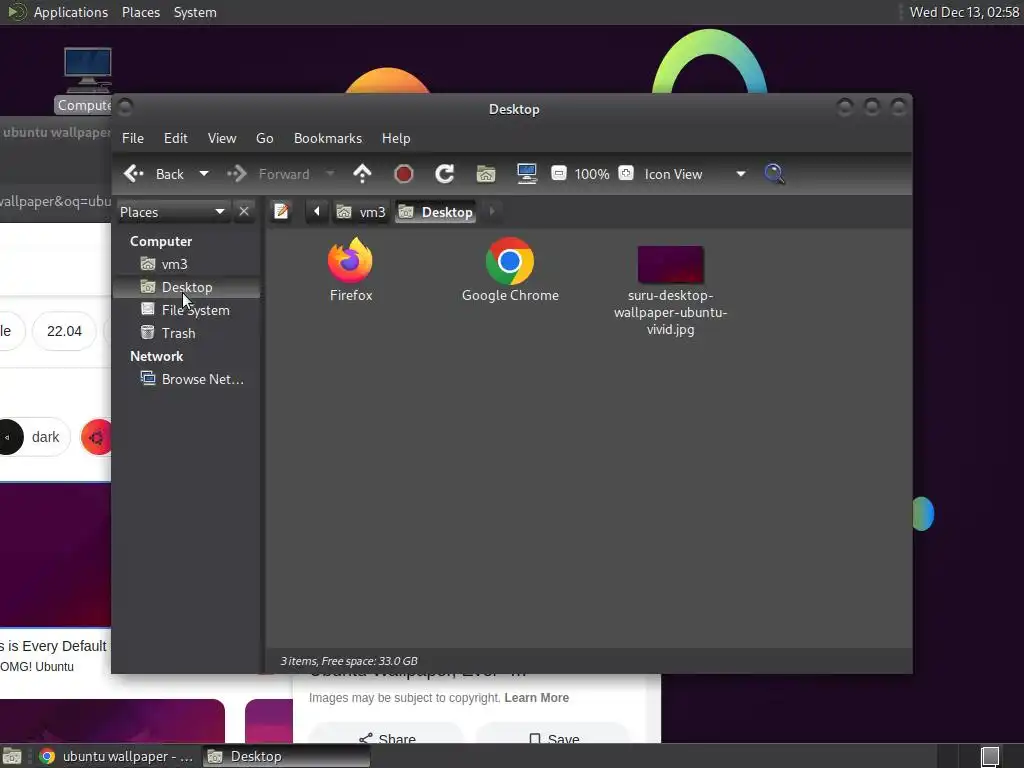
Task: Open the Places panel menu
Action: (x=141, y=12)
